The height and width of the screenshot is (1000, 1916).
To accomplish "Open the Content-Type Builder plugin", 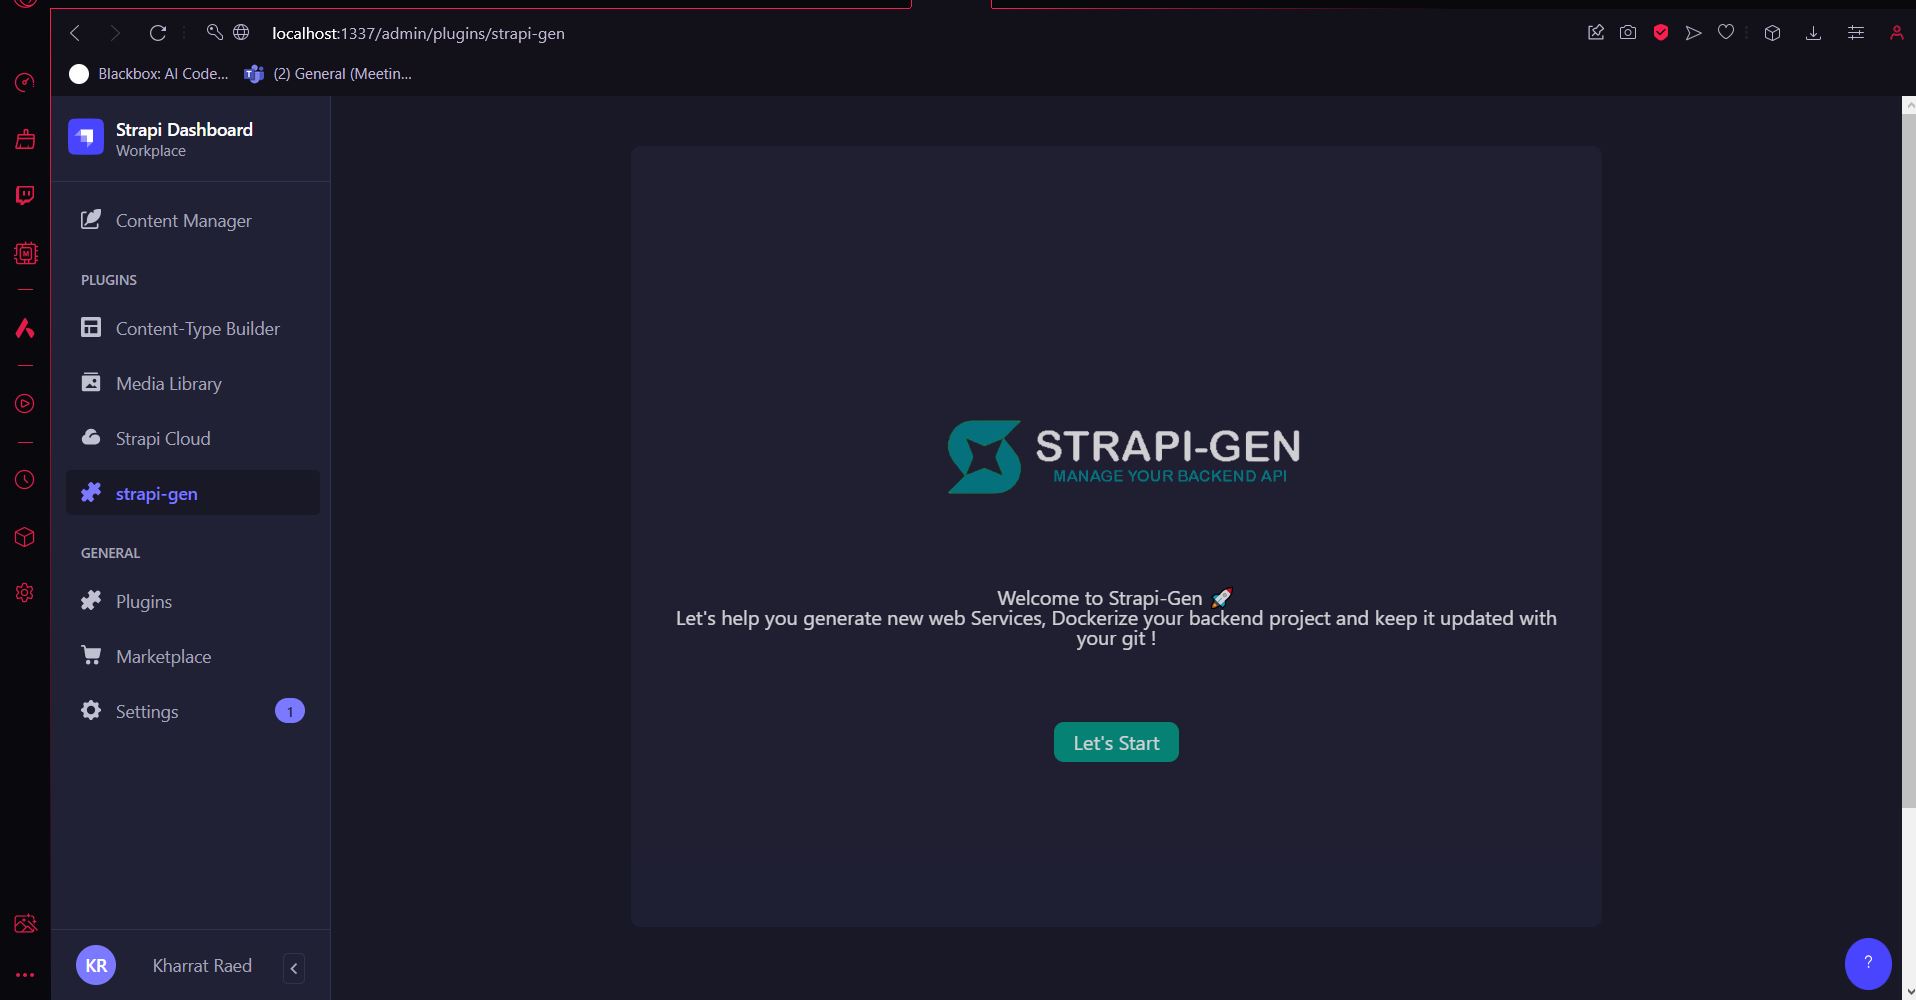I will pos(197,329).
